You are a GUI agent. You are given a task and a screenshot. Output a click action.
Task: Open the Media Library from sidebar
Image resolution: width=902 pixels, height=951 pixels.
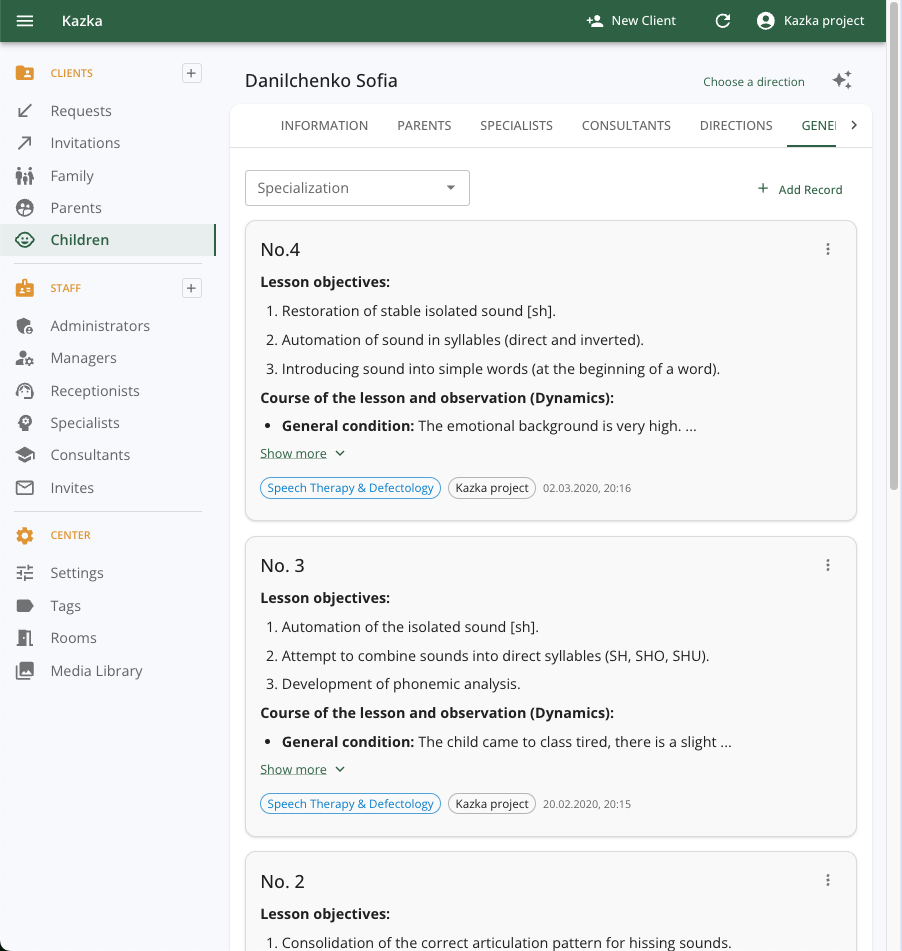pos(96,671)
